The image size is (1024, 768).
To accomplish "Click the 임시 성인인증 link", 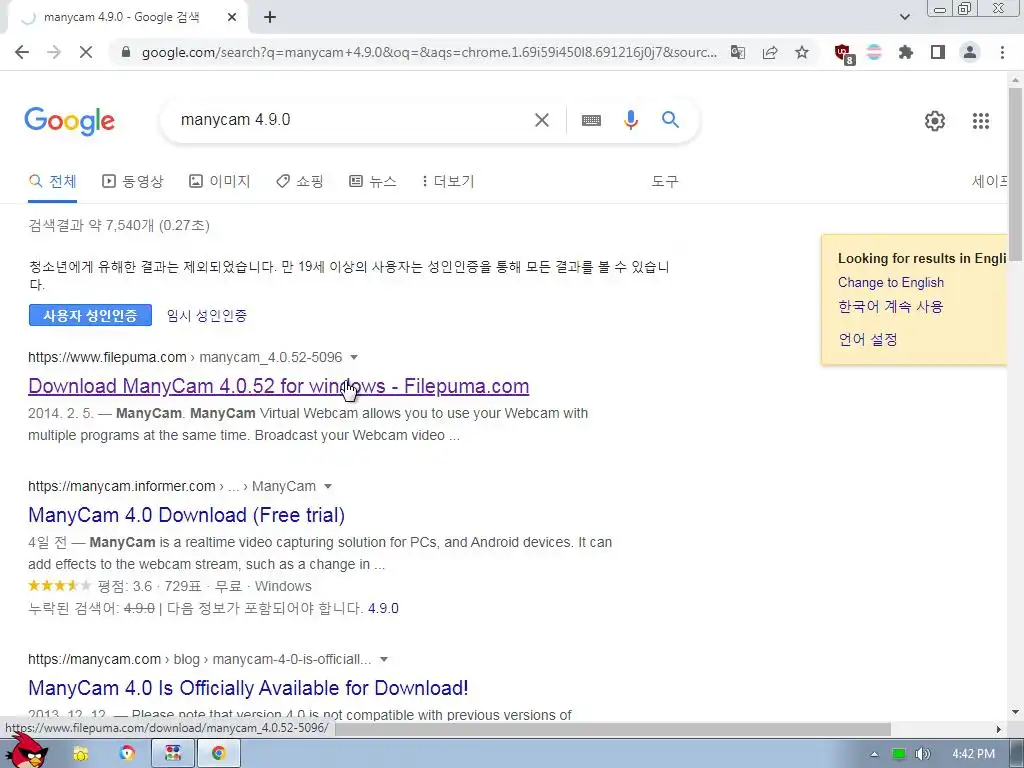I will coord(207,315).
